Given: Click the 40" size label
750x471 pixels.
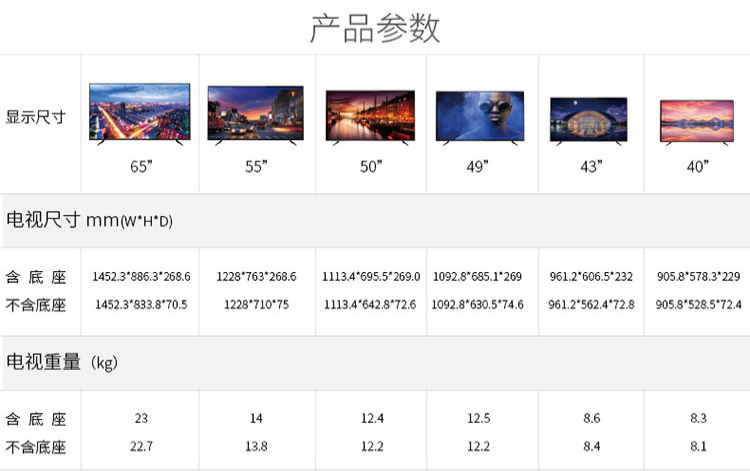Looking at the screenshot, I should tap(697, 166).
